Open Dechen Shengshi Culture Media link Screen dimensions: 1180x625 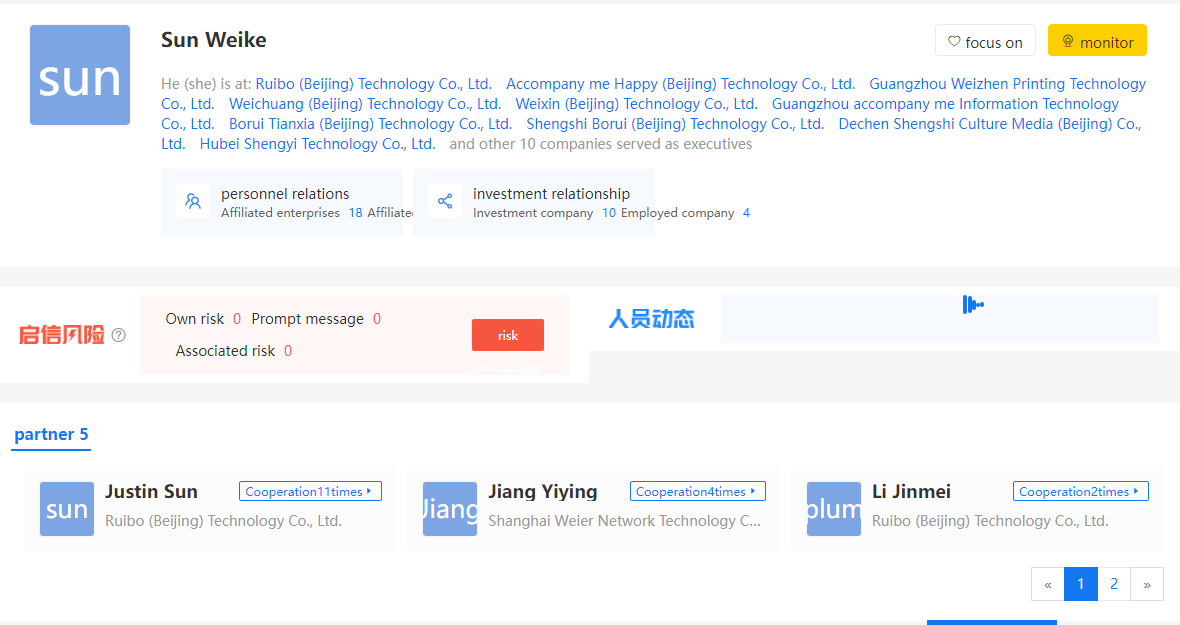(x=990, y=124)
